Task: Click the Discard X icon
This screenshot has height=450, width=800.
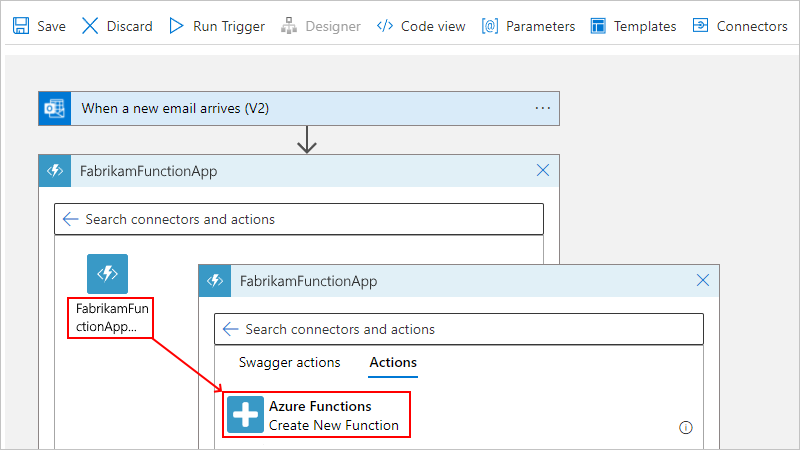Action: (90, 26)
